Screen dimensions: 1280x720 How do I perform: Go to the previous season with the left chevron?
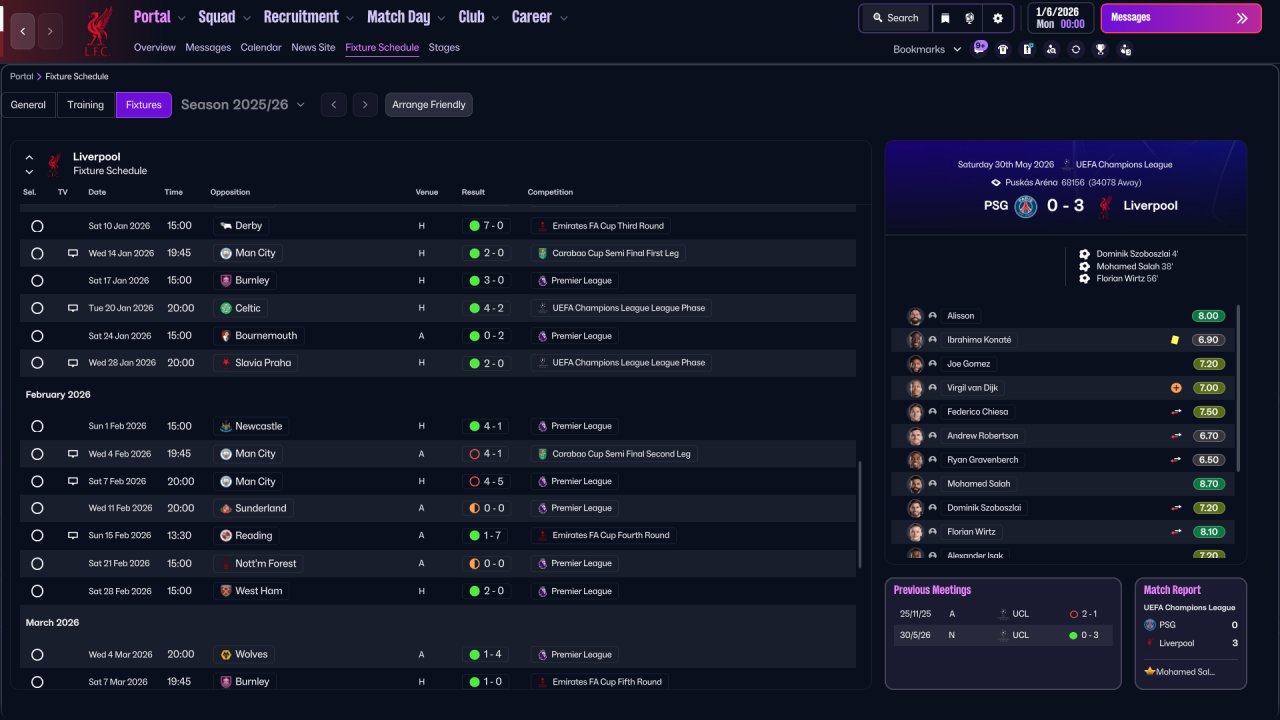(x=333, y=105)
